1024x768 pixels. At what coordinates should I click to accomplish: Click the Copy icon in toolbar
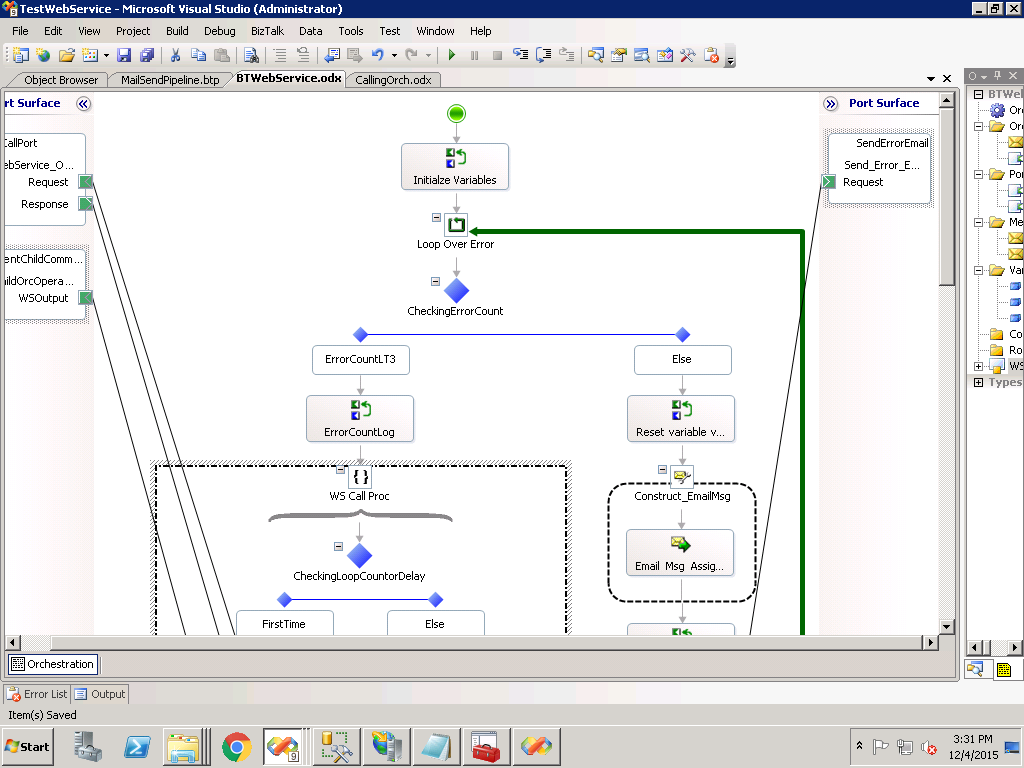199,56
